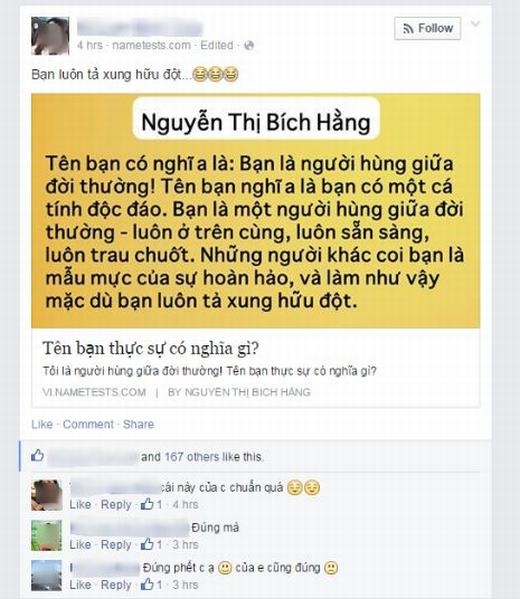Open the post author's profile picture
The image size is (520, 599).
pos(50,36)
